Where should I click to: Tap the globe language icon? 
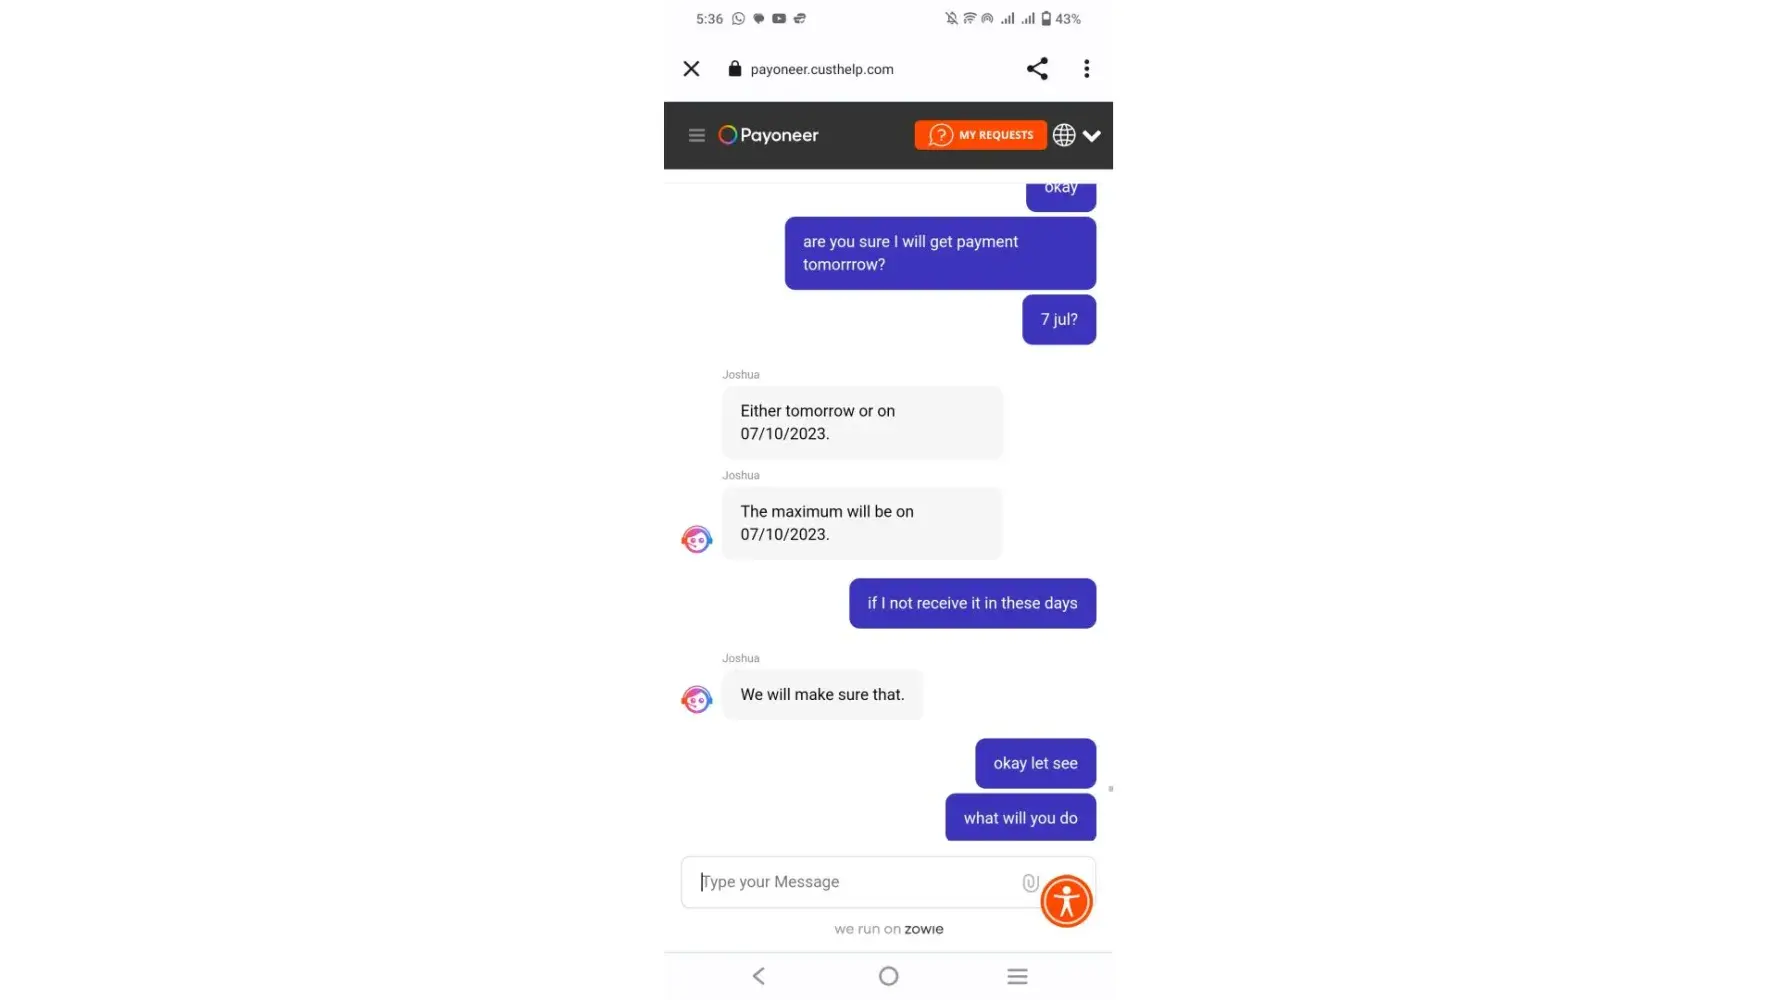click(x=1064, y=135)
